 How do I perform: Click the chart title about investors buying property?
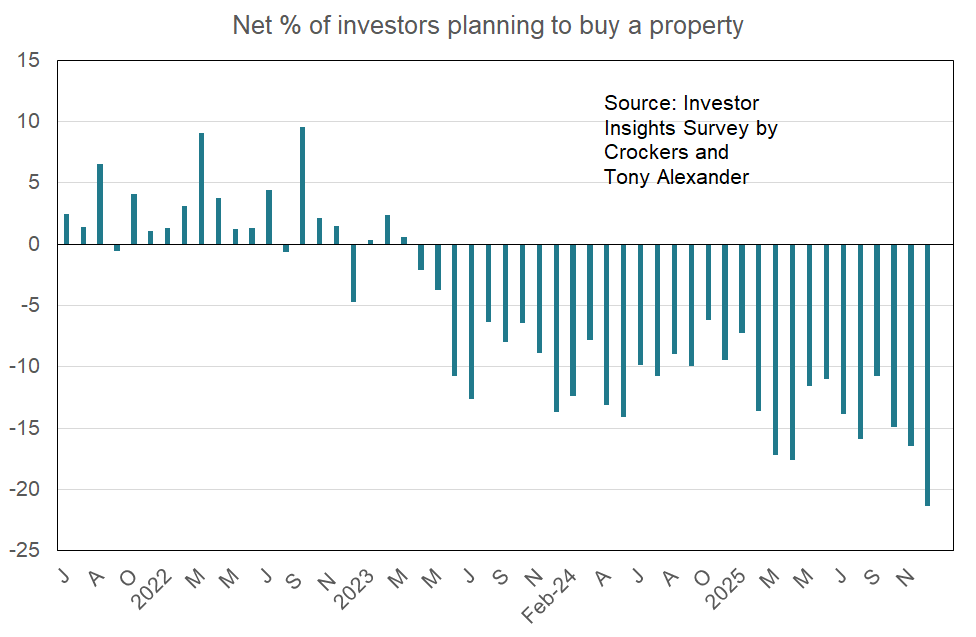pyautogui.click(x=487, y=25)
